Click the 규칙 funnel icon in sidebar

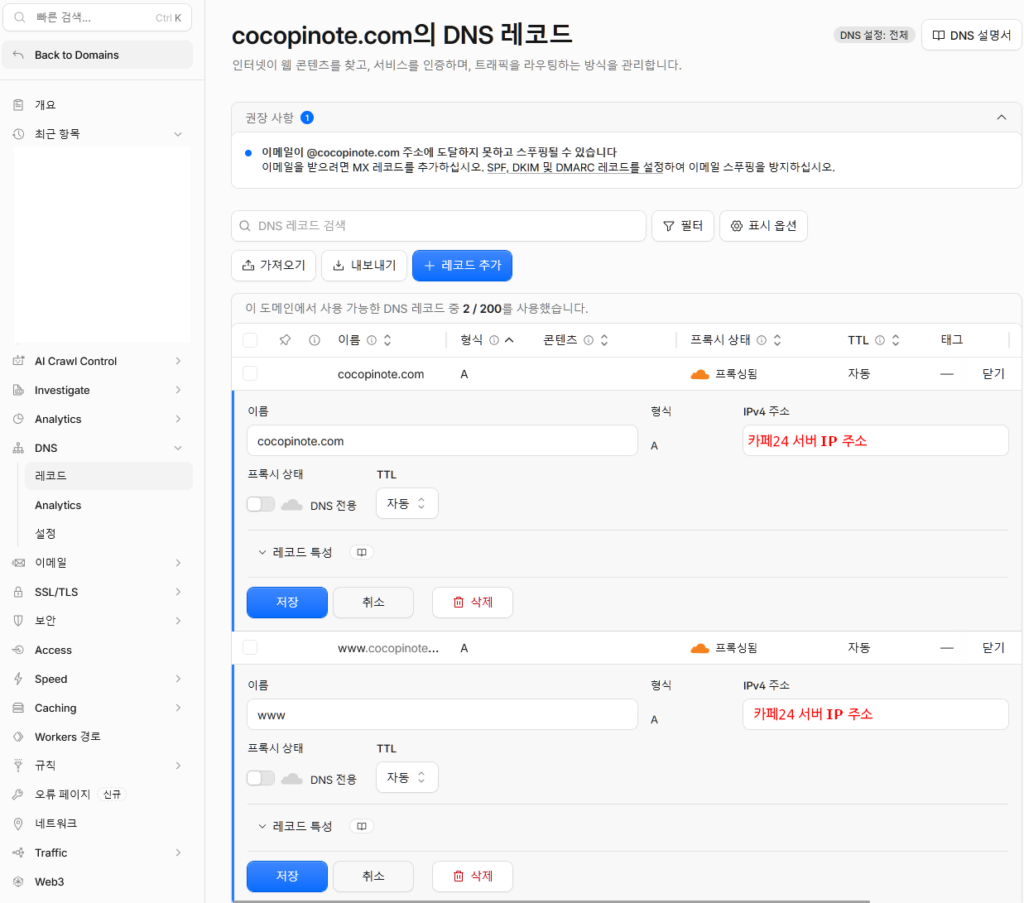point(18,765)
